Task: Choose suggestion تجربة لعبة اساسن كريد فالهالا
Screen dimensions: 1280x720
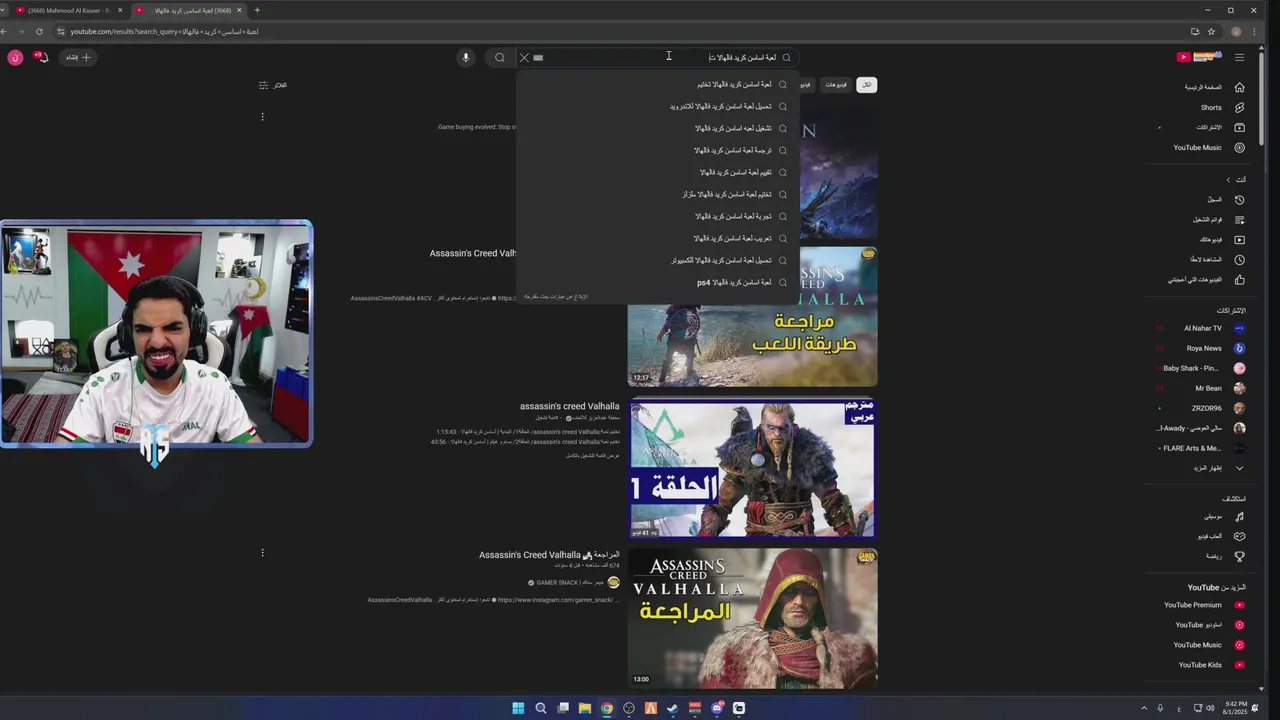Action: click(658, 216)
